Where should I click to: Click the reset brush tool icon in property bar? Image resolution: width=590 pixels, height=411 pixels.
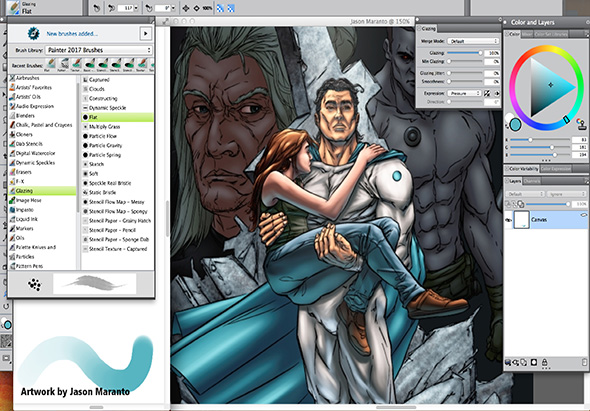97,8
